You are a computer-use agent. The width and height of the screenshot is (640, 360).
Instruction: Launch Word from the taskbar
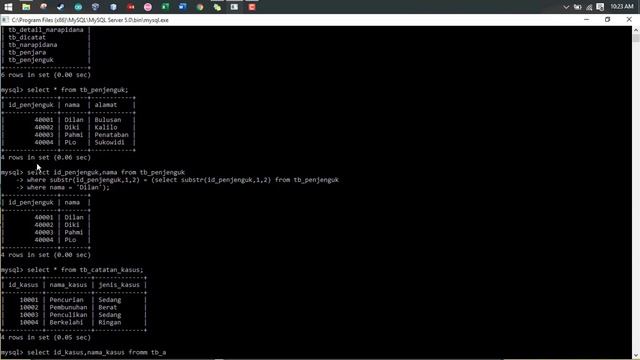182,7
